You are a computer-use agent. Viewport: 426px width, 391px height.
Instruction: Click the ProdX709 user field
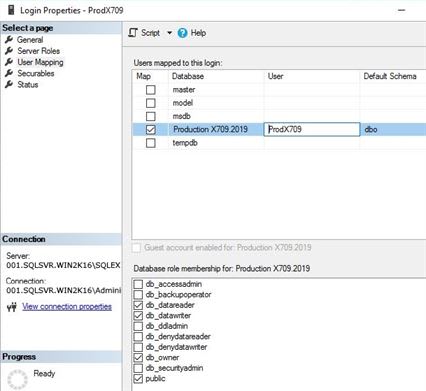(x=312, y=129)
